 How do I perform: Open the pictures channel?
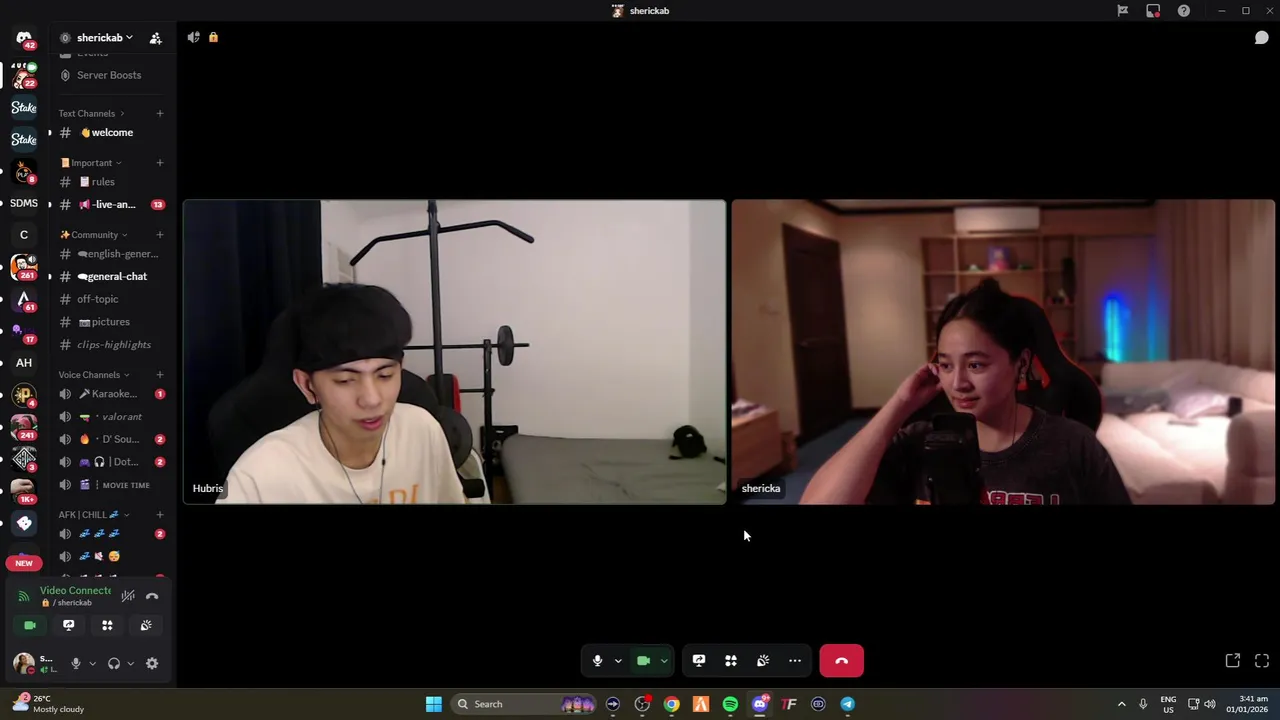click(x=110, y=322)
